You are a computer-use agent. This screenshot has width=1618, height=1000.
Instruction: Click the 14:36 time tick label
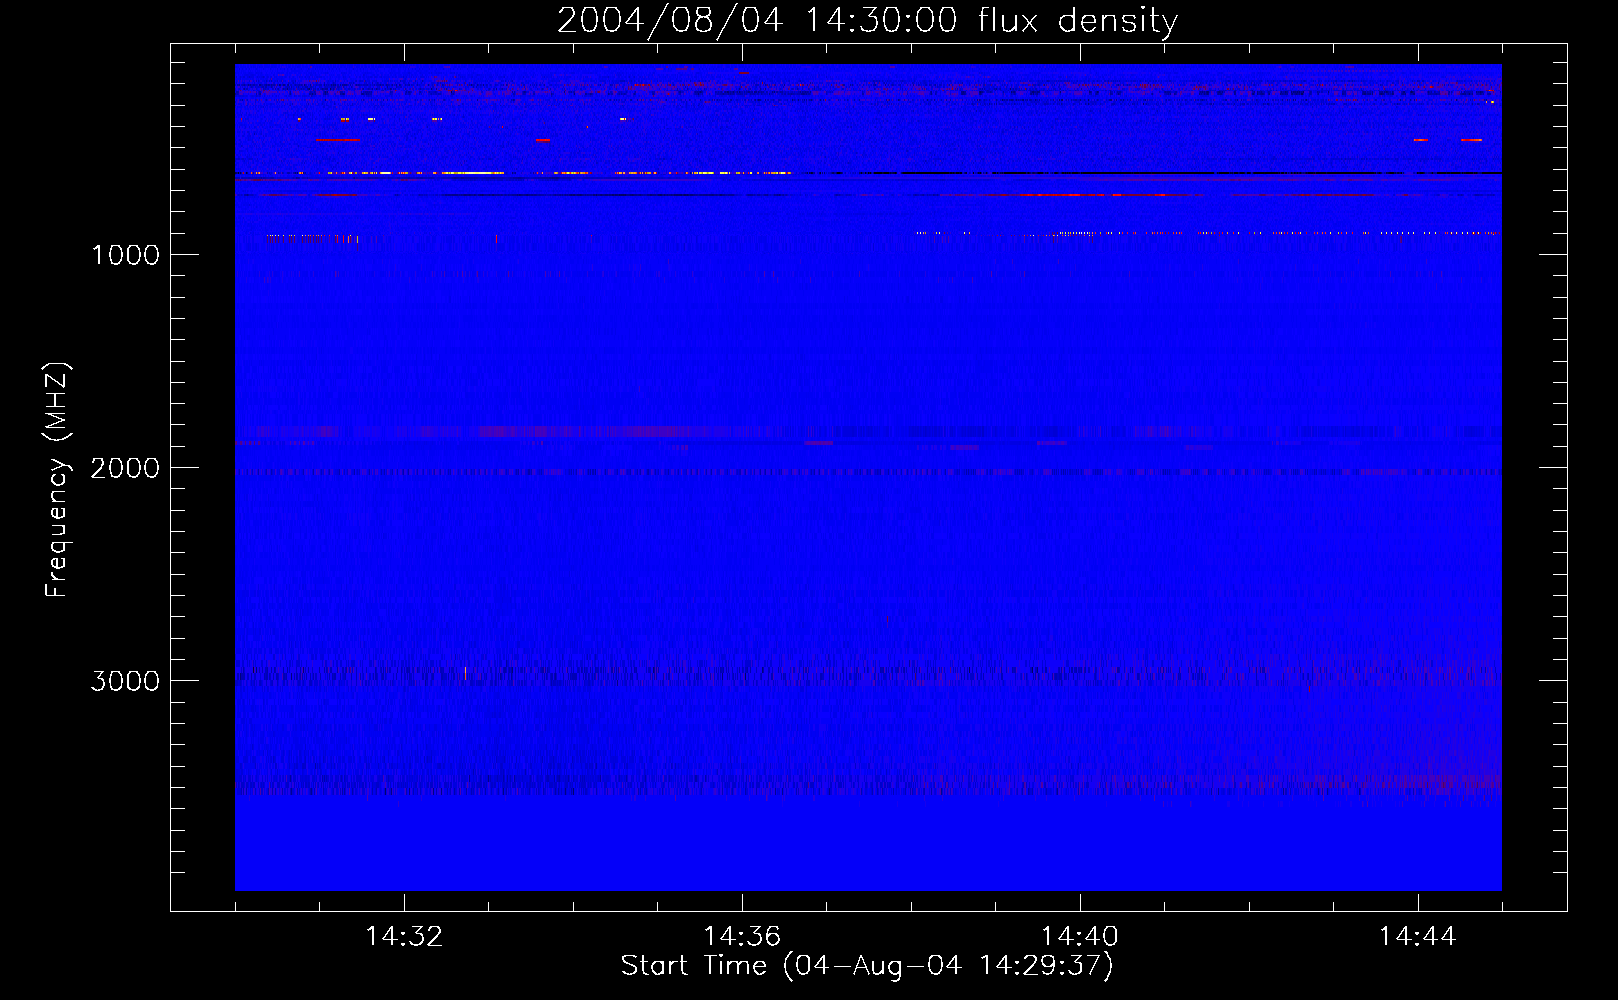pyautogui.click(x=741, y=937)
